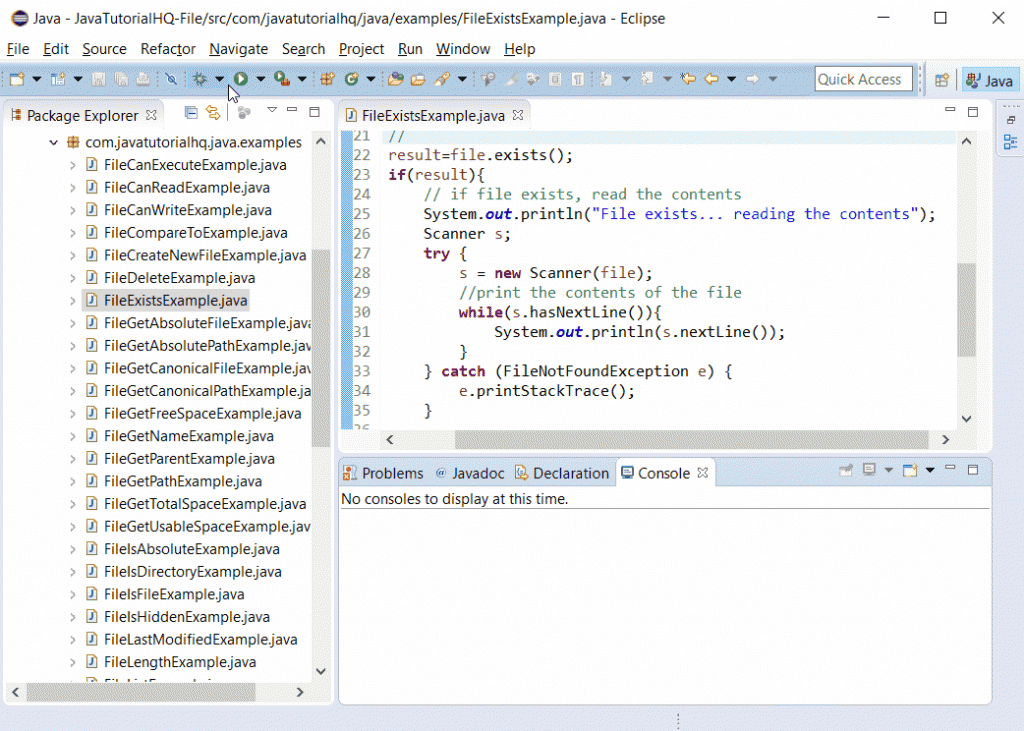Save all open editors with Save All icon
The image size is (1024, 731).
point(120,78)
